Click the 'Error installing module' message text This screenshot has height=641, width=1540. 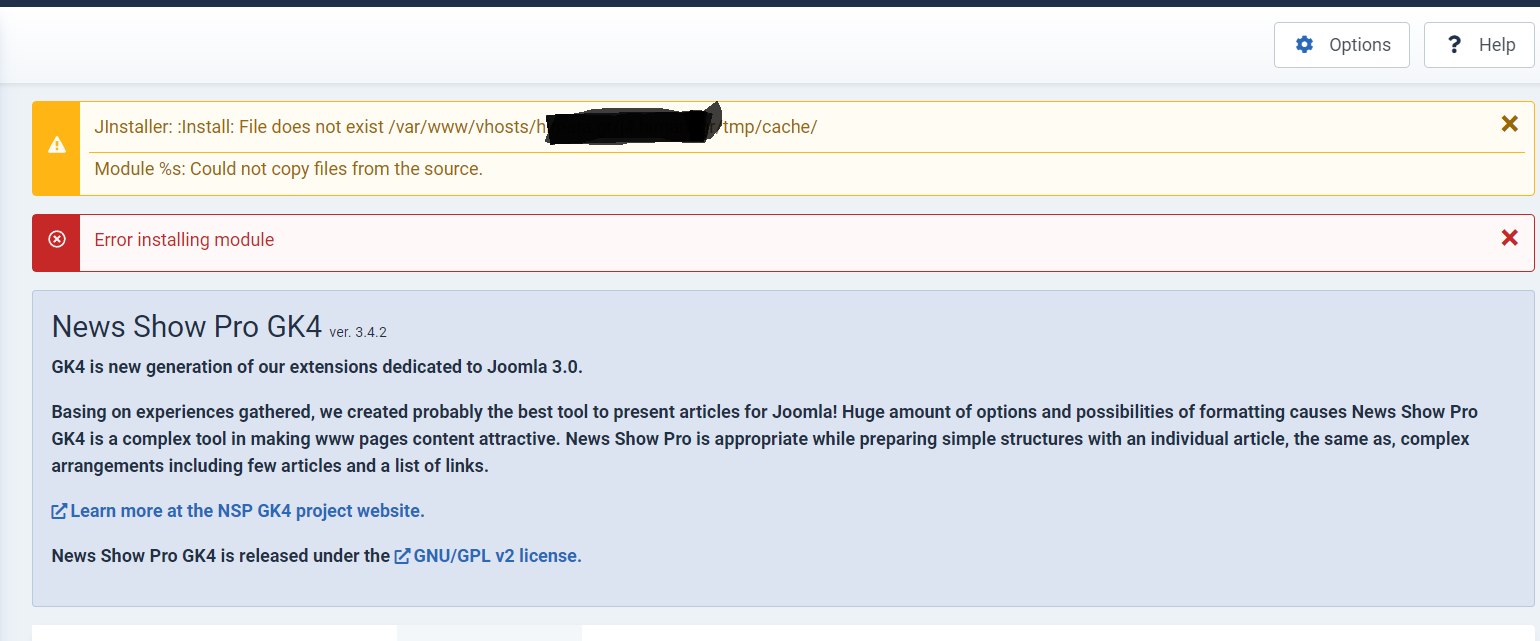point(184,240)
